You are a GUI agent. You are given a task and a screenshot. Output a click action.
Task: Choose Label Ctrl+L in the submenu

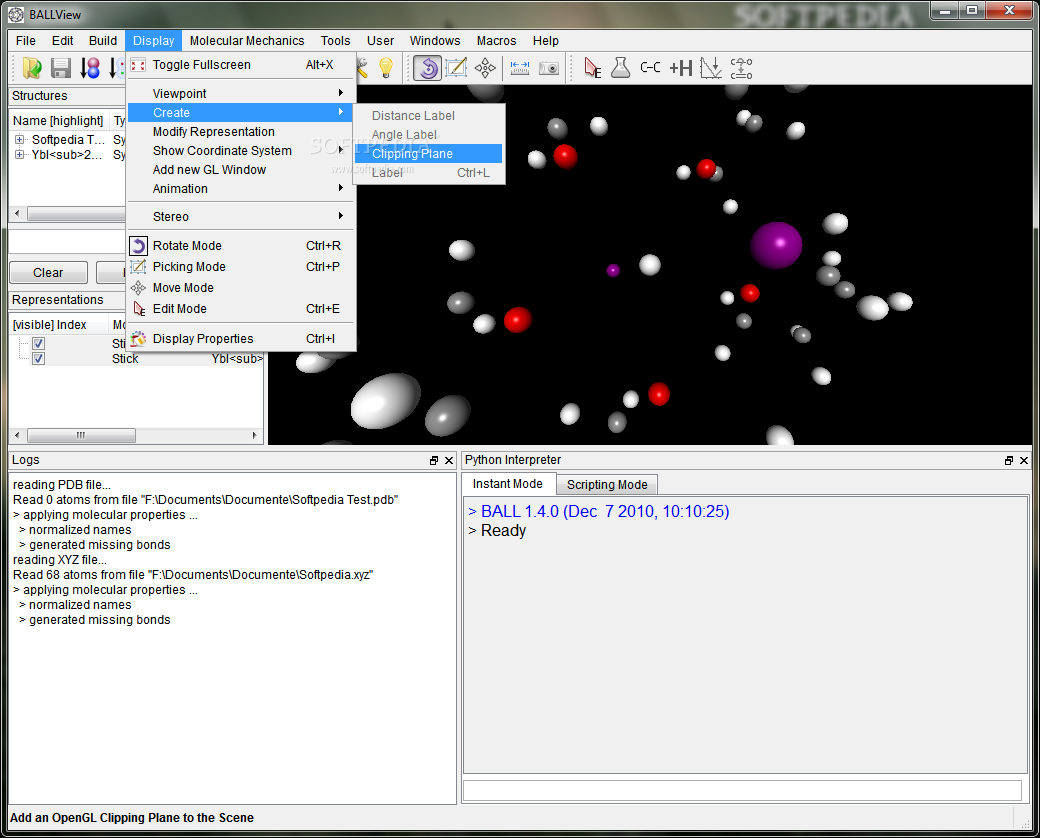(x=428, y=173)
